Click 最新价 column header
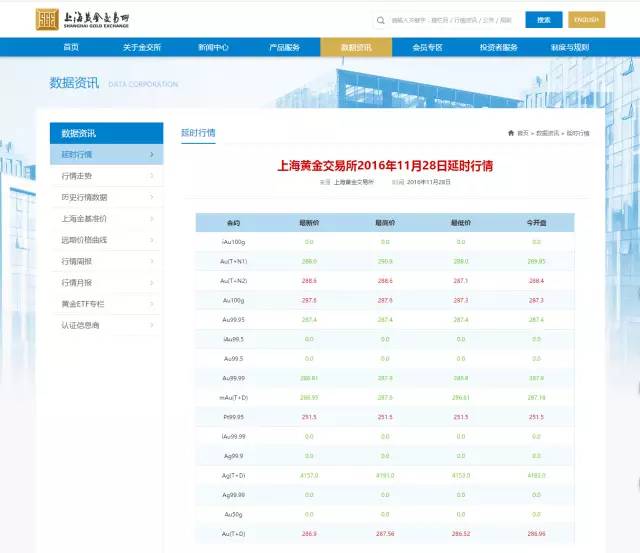640x553 pixels. [309, 223]
